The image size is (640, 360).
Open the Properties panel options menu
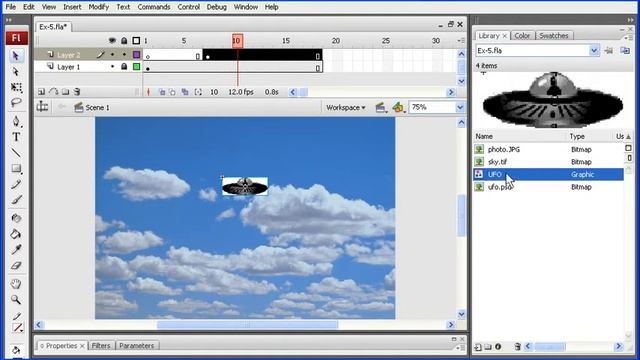coord(460,347)
